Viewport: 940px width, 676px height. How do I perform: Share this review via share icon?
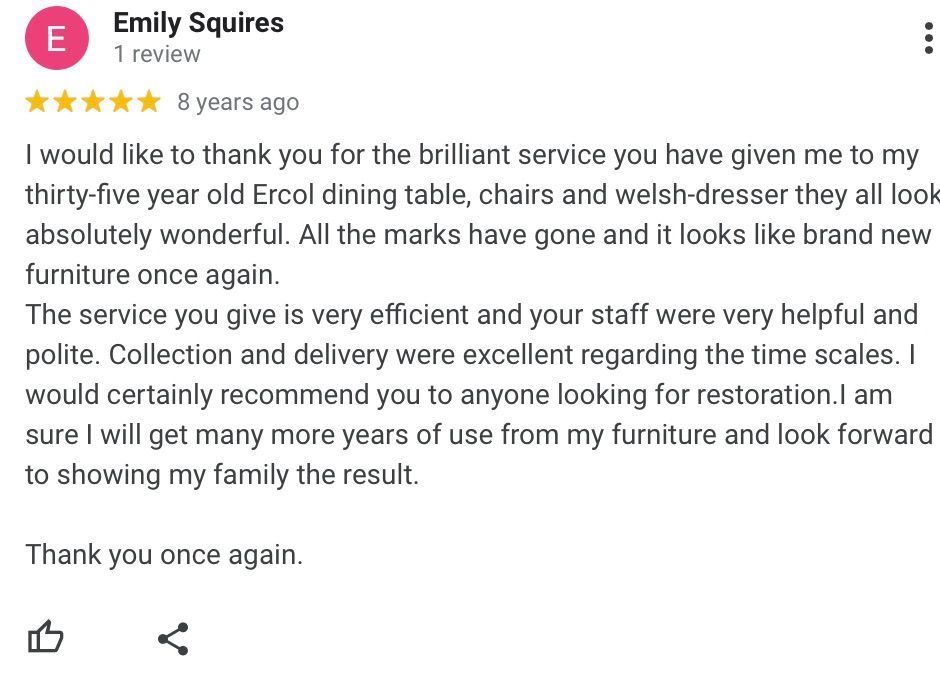tap(173, 638)
